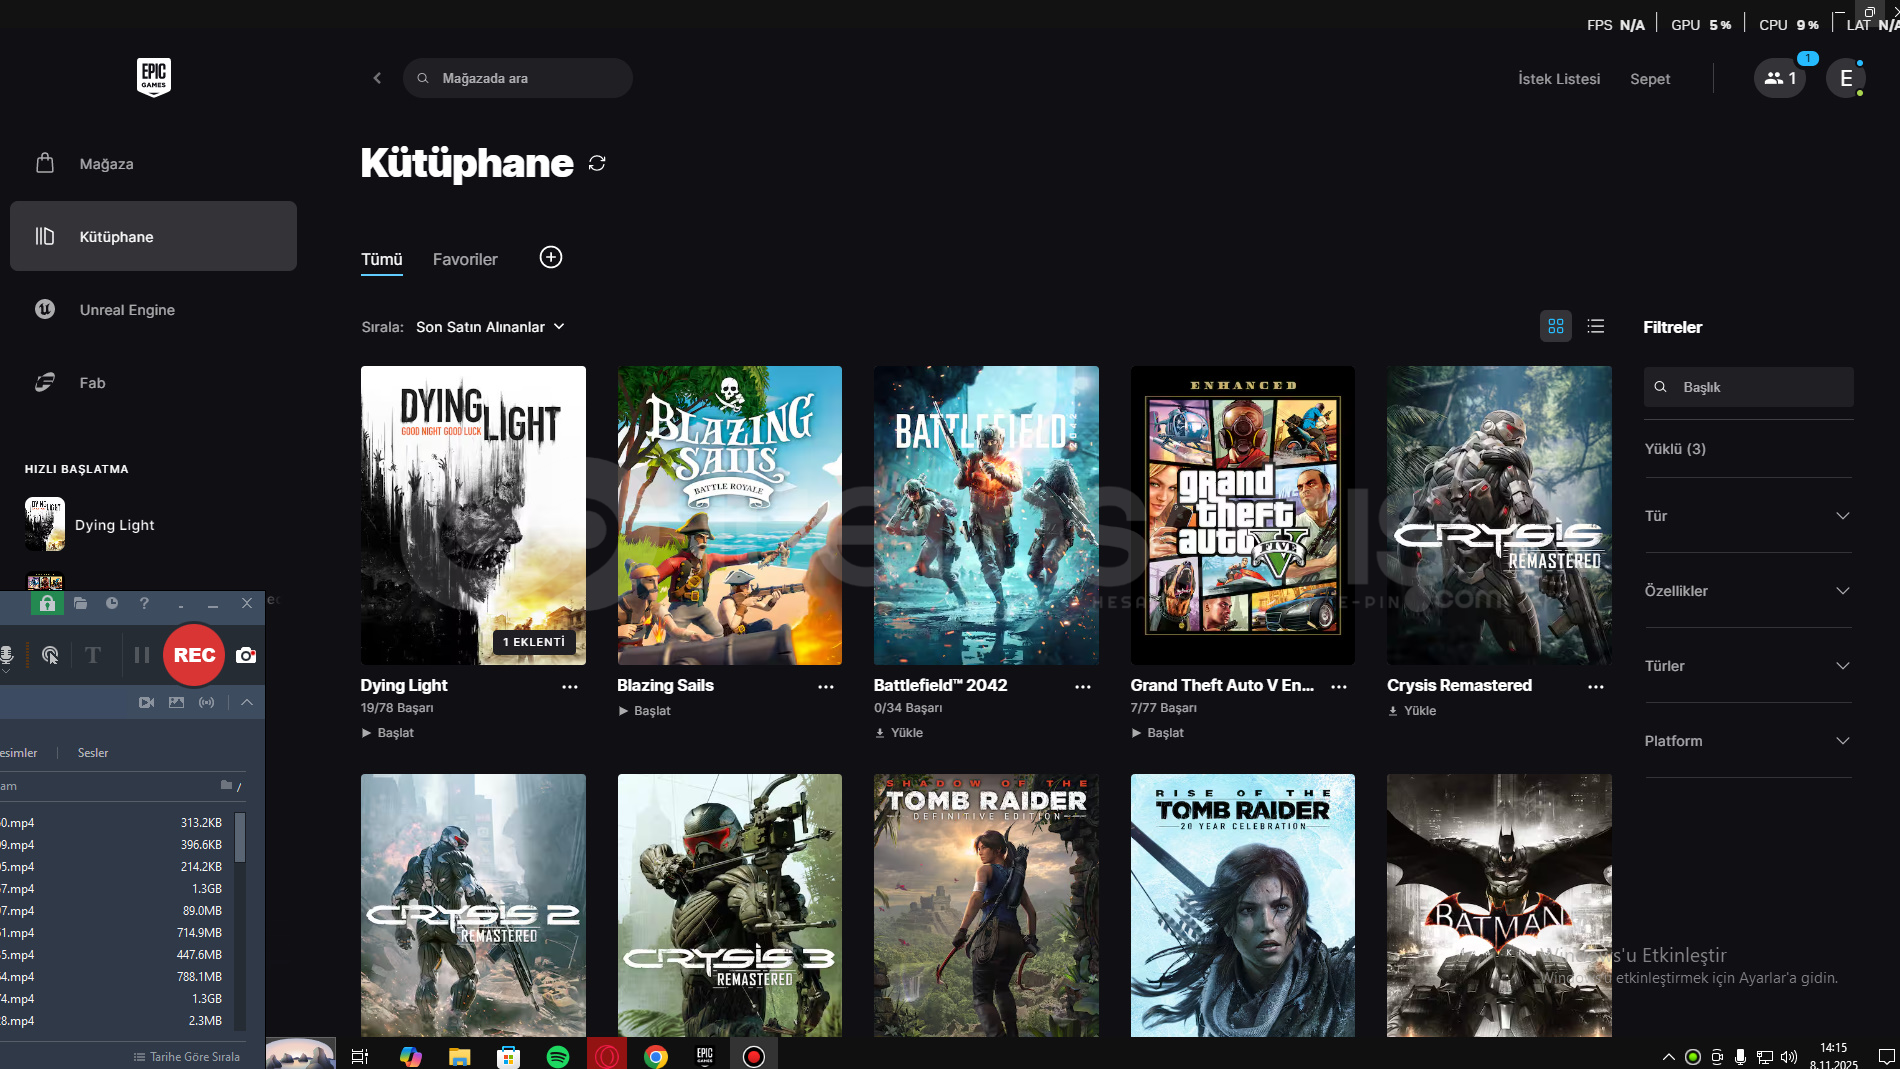Open the recorder's video list icon

[x=146, y=703]
